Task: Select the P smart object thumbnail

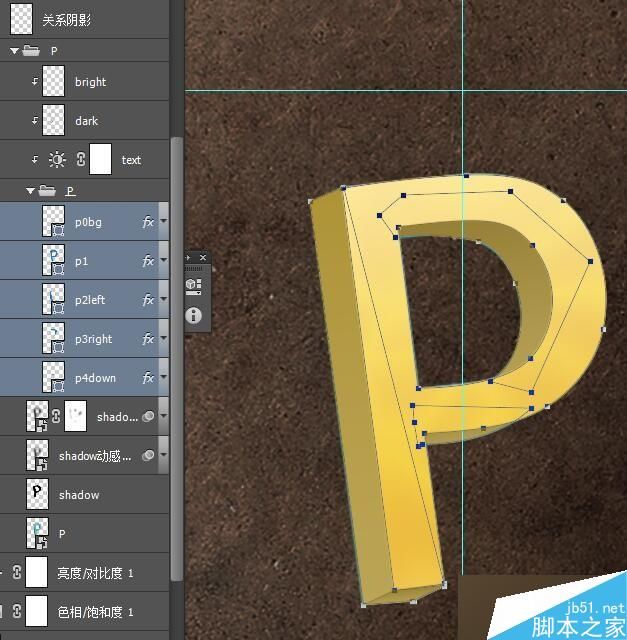Action: point(37,533)
